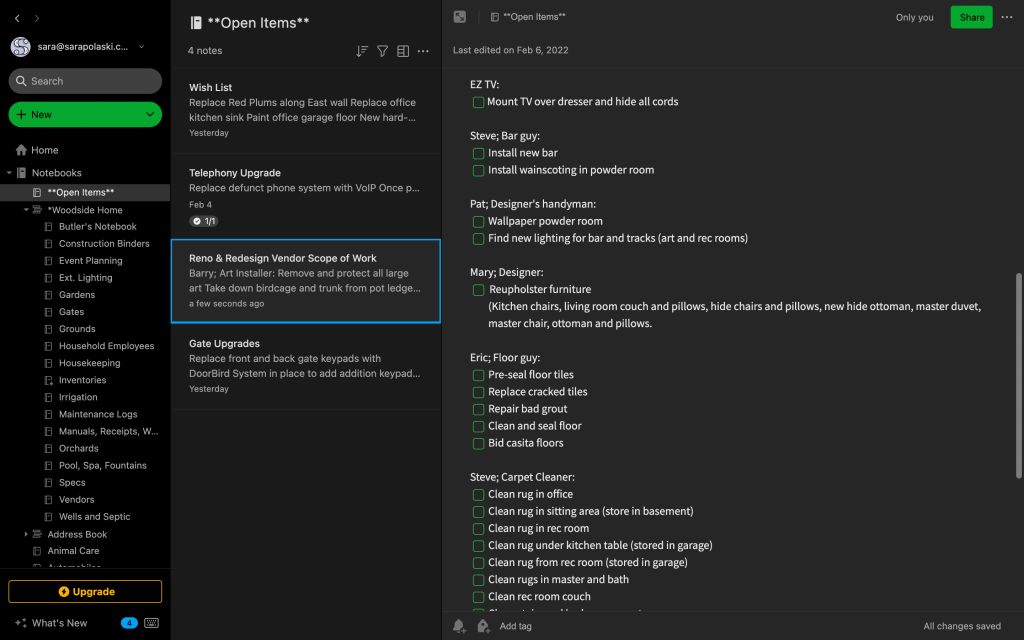Screen dimensions: 1024x640
Task: Click the green Share button
Action: click(x=971, y=17)
